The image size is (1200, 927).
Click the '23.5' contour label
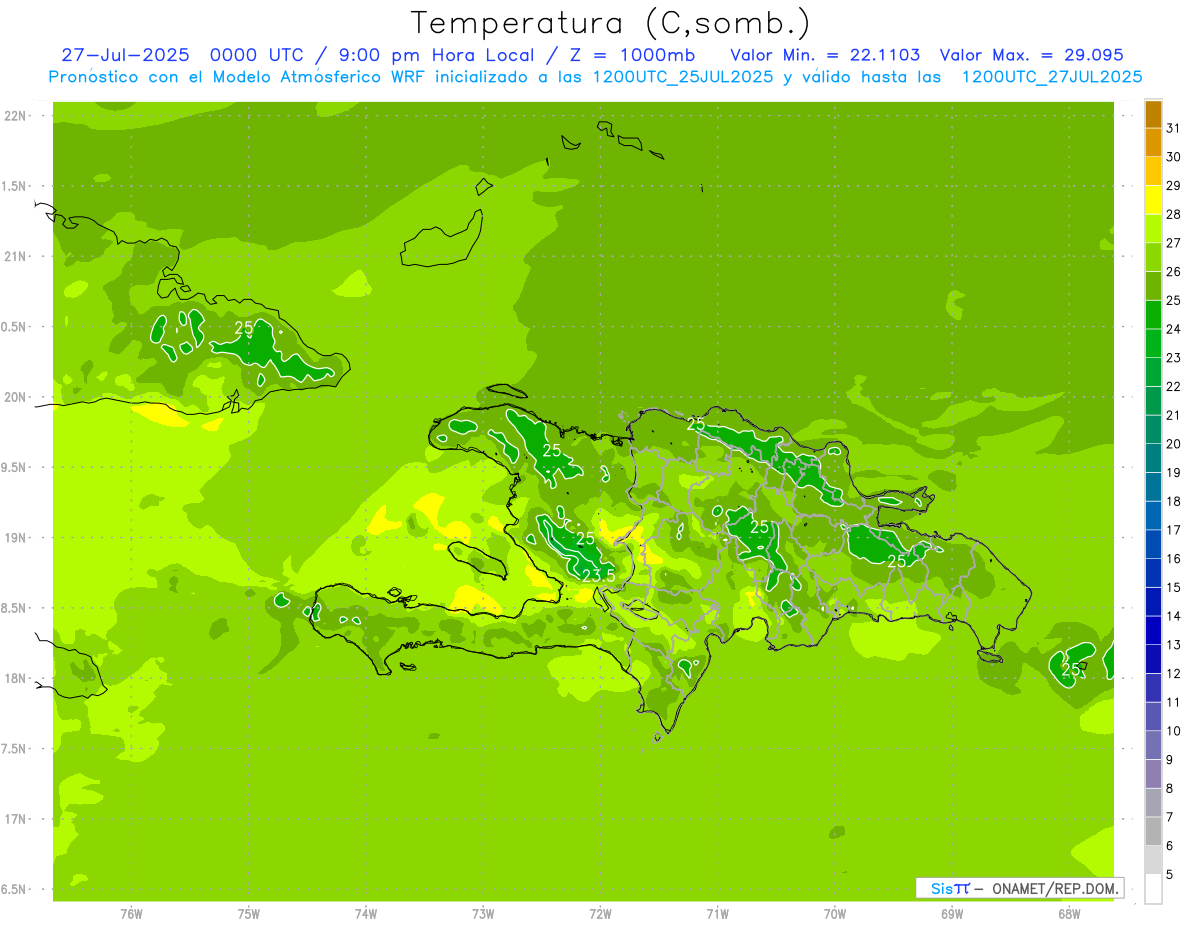pos(598,575)
